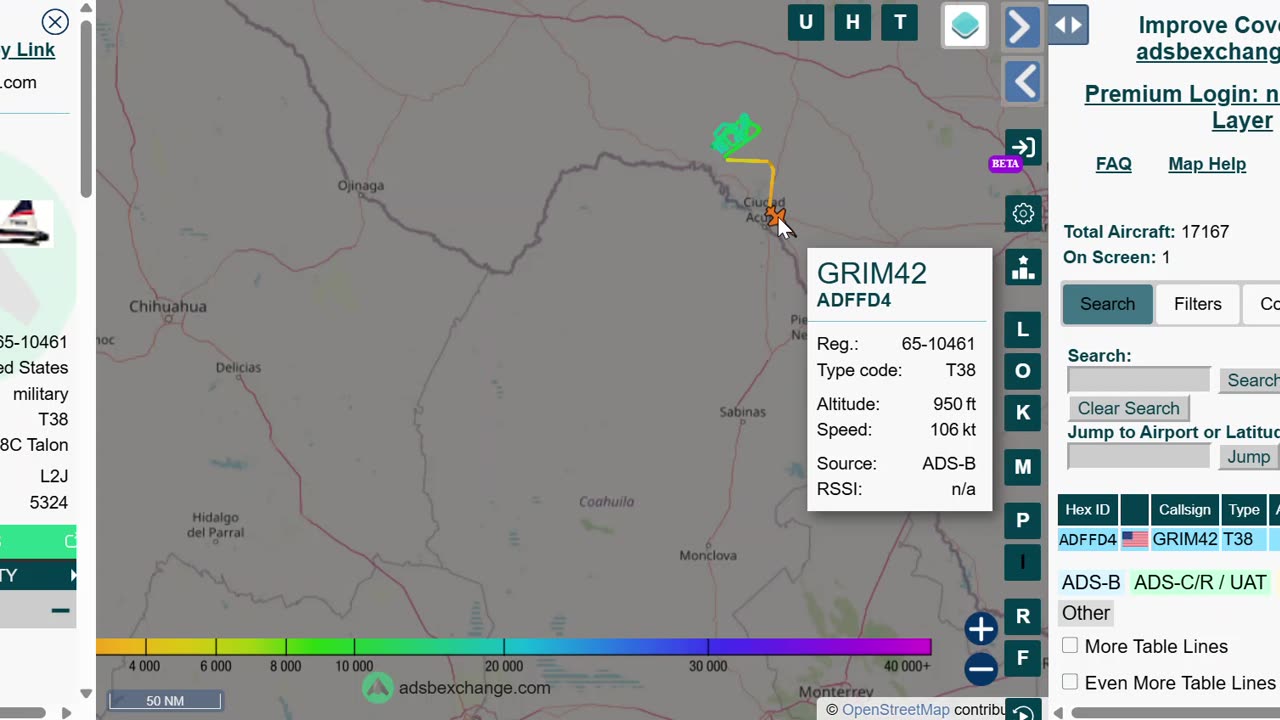Click the replay history icon
Viewport: 1280px width, 720px height.
tap(1022, 711)
